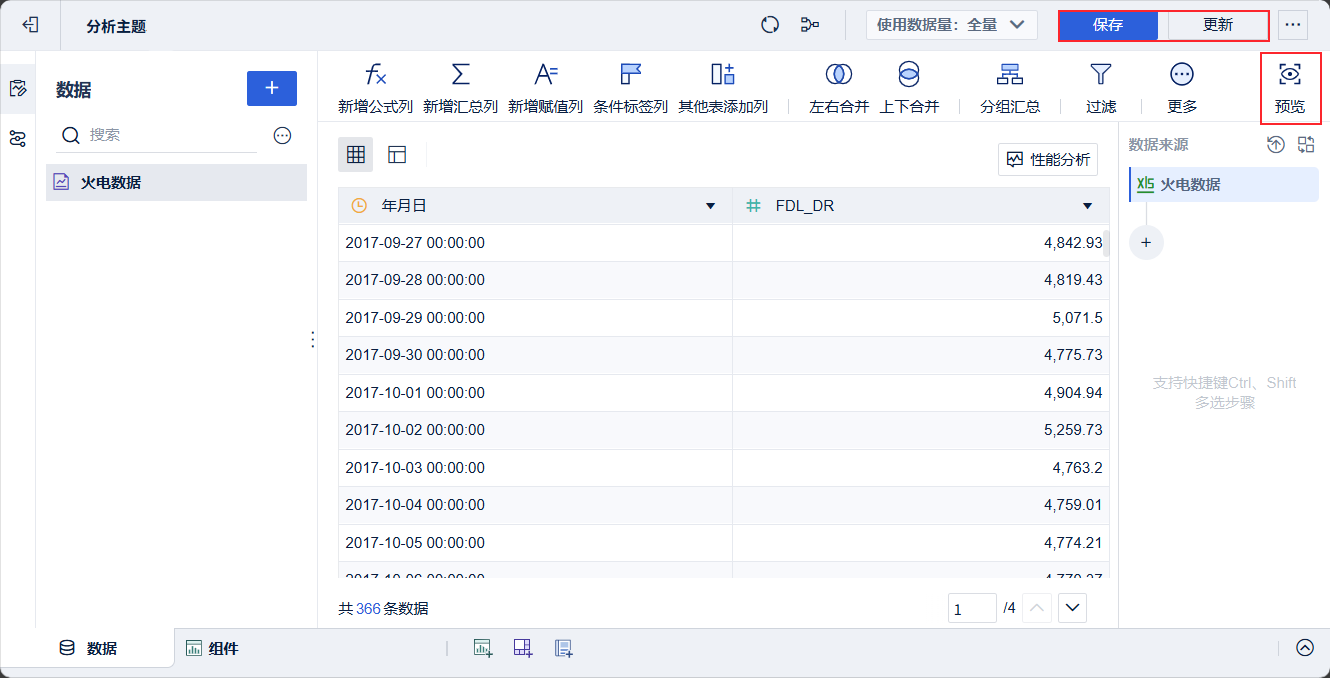Open the header ellipsis menu button

point(1293,25)
